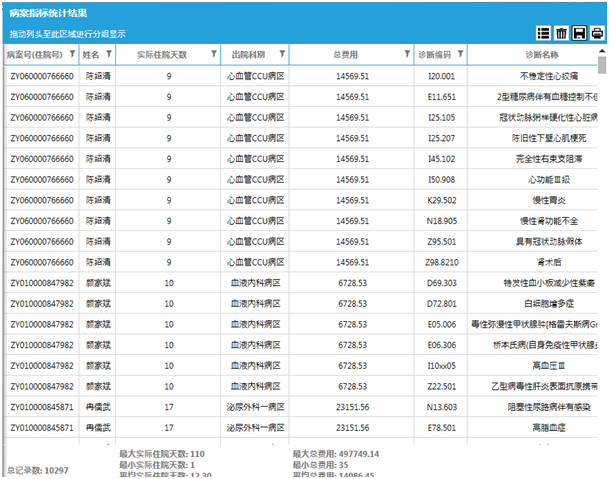The width and height of the screenshot is (609, 479).
Task: Click the printer icon
Action: pos(597,33)
